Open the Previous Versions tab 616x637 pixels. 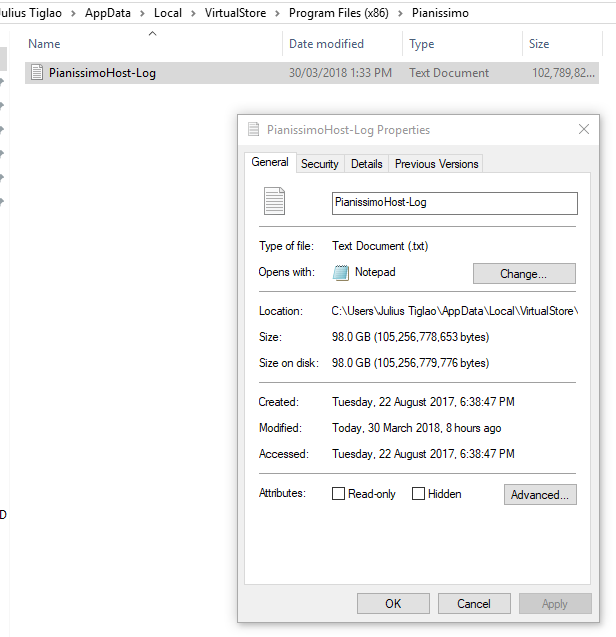pos(436,164)
